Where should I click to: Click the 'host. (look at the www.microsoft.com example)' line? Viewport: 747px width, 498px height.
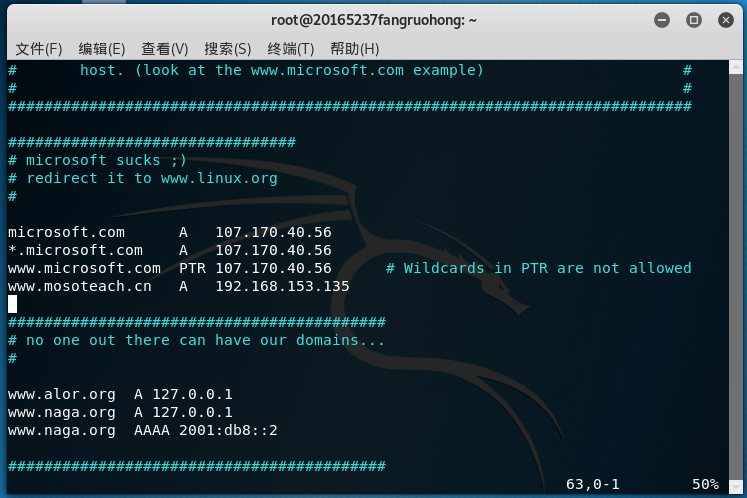point(282,70)
